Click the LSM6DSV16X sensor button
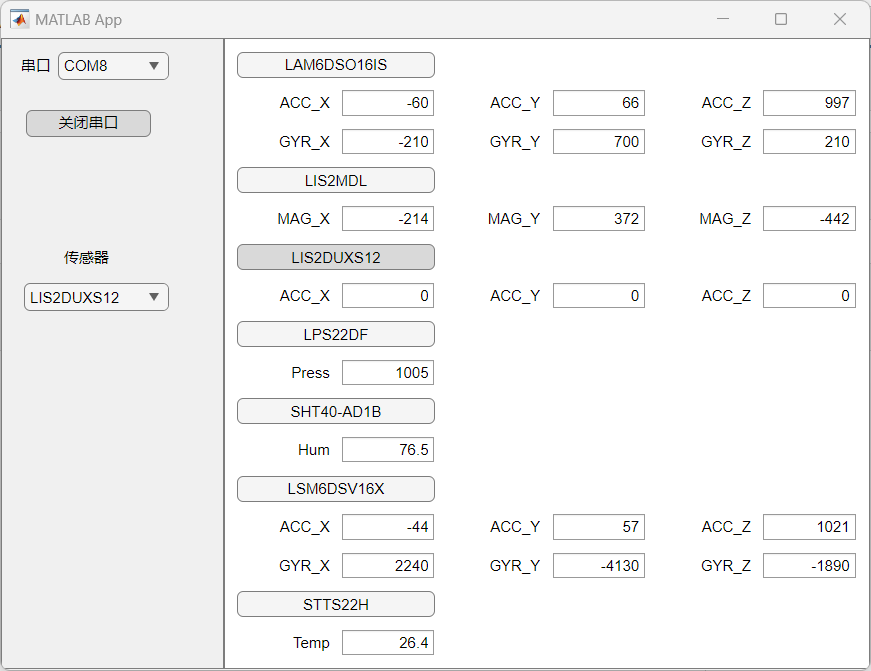The width and height of the screenshot is (871, 671). tap(336, 489)
